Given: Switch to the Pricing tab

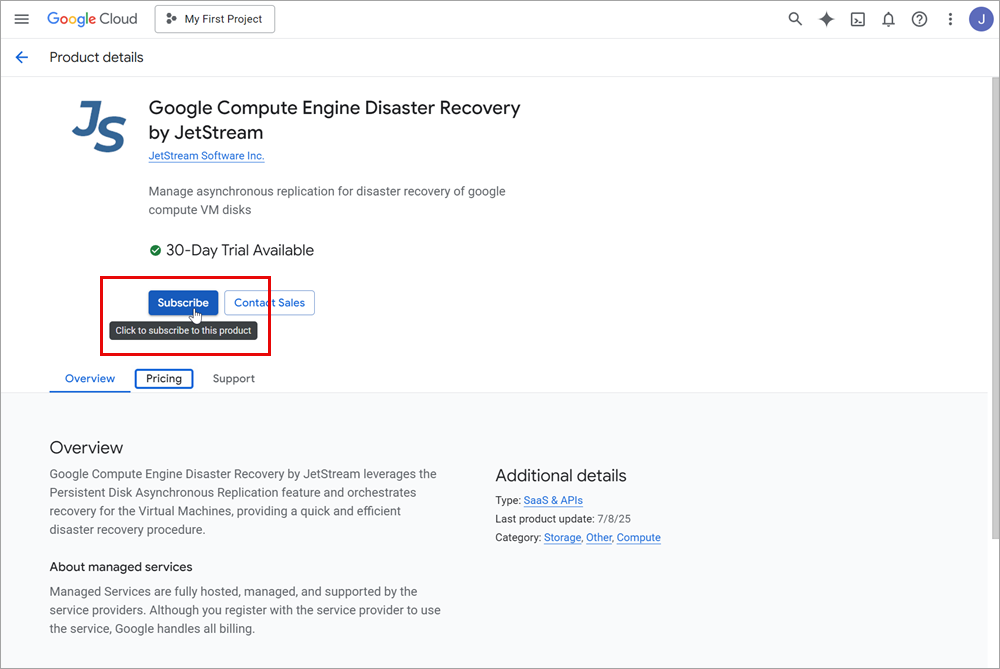Looking at the screenshot, I should coord(164,379).
